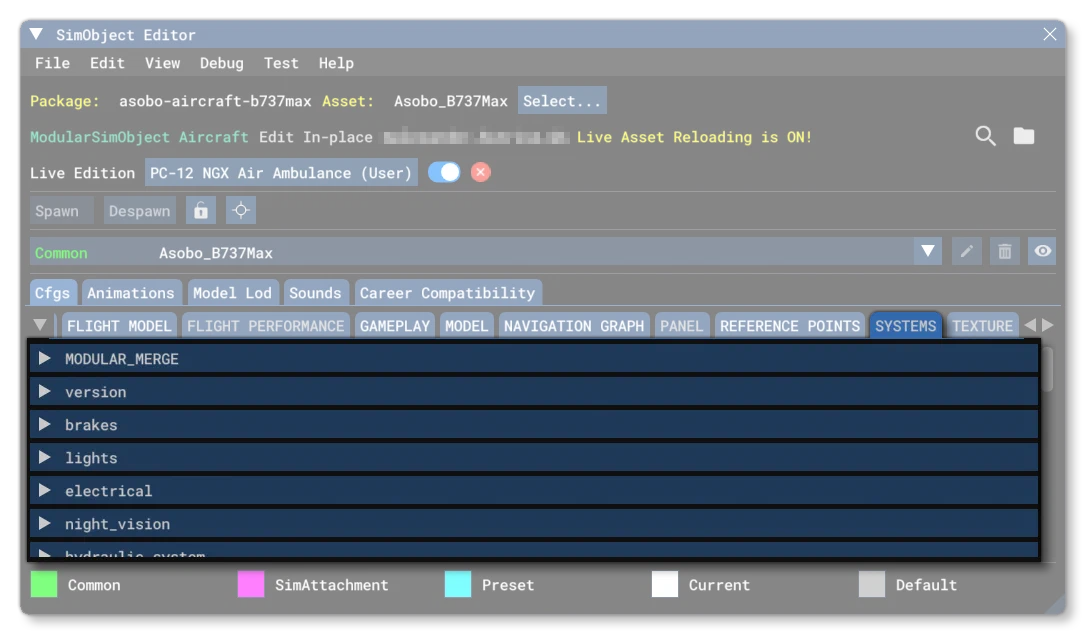Click the unlock padlock icon
Image resolution: width=1086 pixels, height=635 pixels.
pos(201,211)
